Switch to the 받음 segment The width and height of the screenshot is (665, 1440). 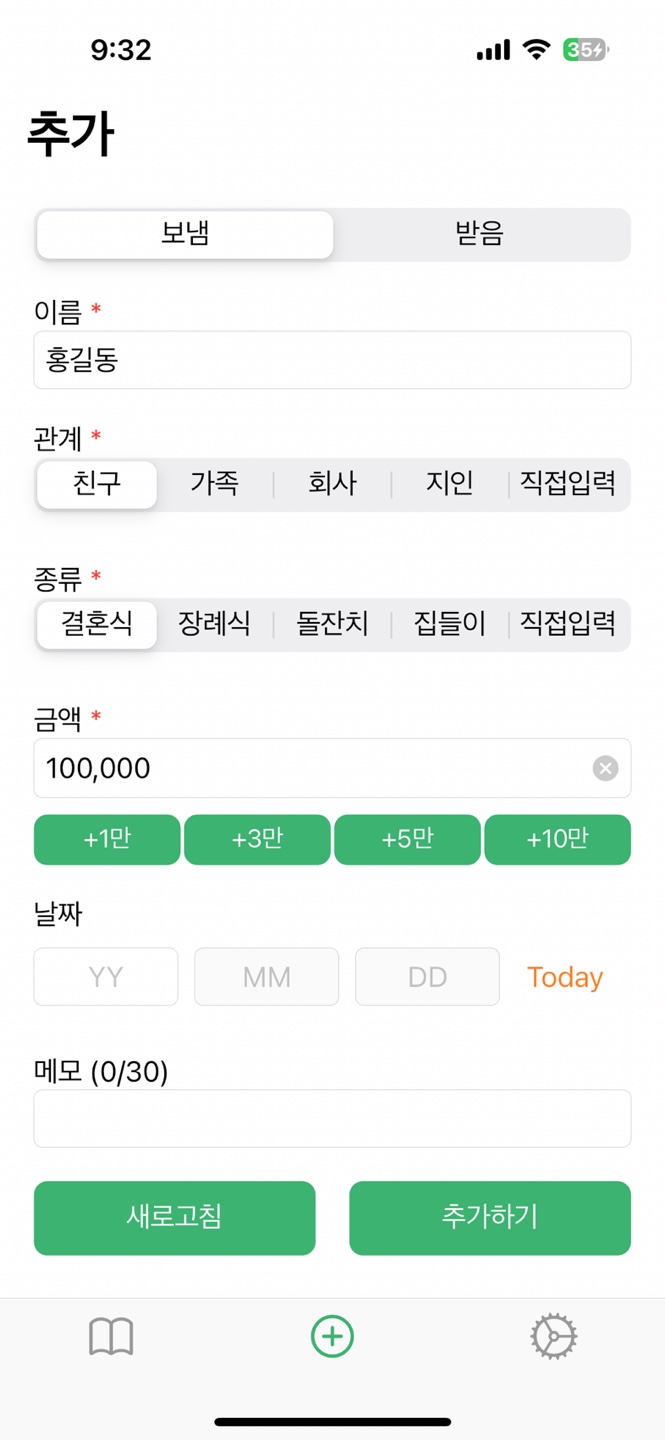pyautogui.click(x=480, y=235)
